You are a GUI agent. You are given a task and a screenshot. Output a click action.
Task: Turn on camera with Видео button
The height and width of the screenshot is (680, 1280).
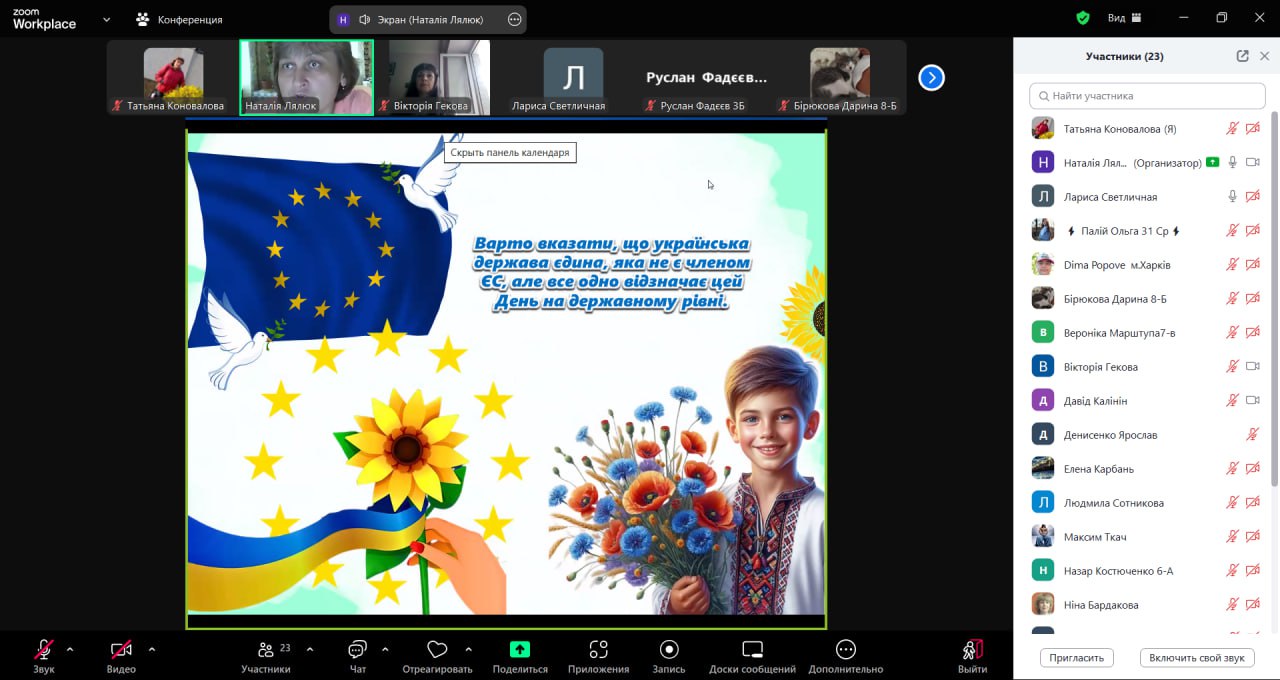point(121,650)
